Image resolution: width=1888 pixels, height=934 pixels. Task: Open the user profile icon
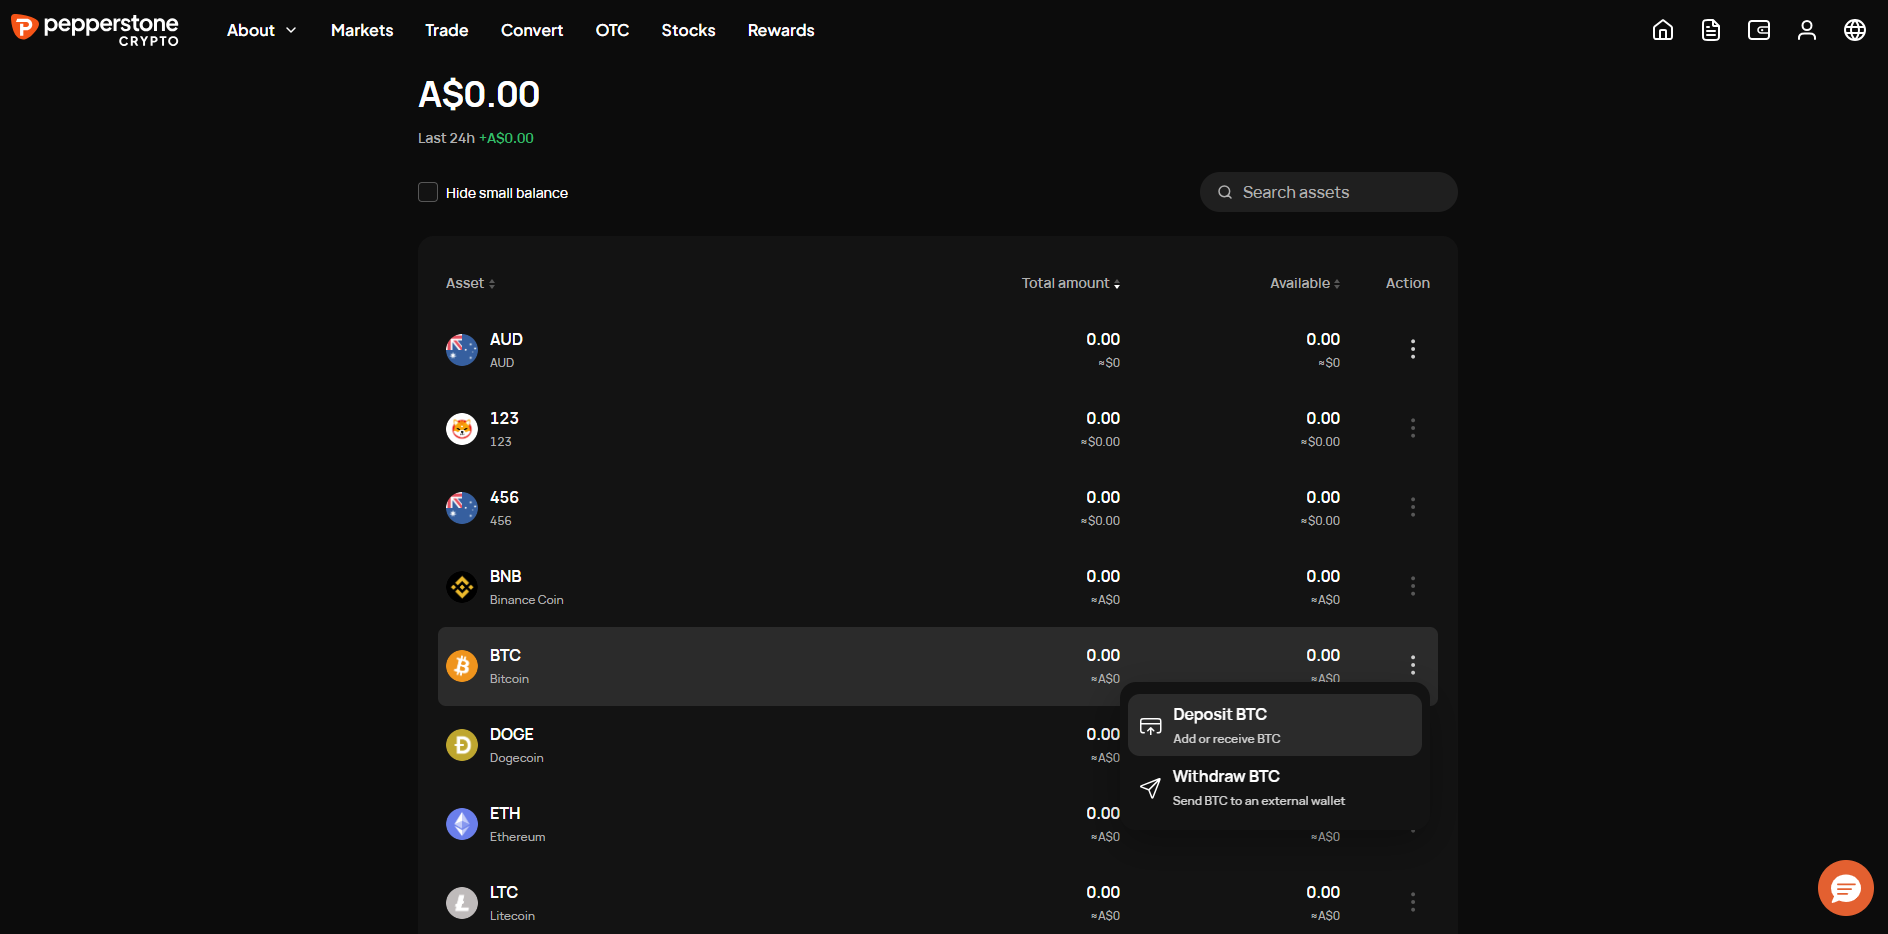(1807, 30)
